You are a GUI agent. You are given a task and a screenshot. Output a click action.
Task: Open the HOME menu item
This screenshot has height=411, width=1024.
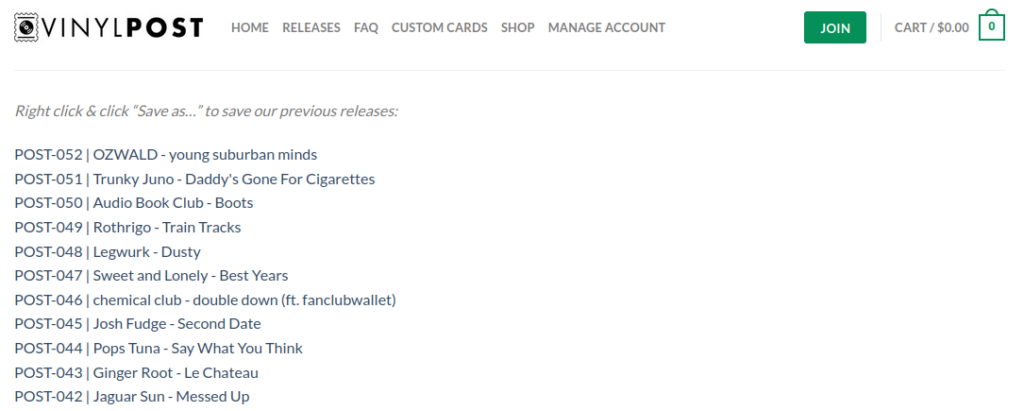click(249, 27)
